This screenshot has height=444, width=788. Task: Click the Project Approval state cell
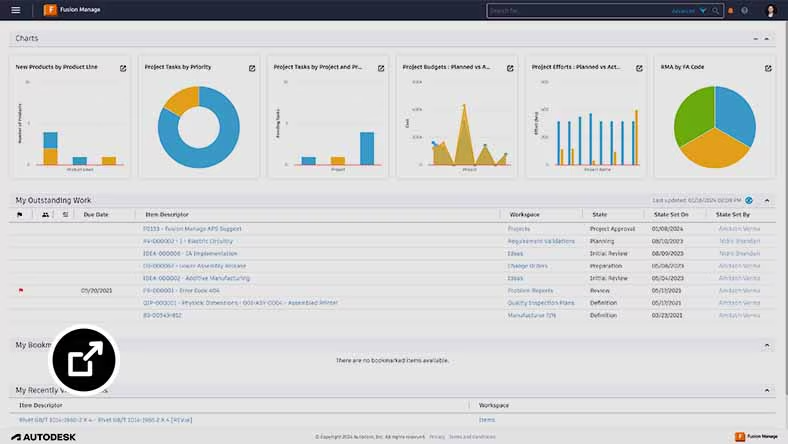click(x=612, y=229)
